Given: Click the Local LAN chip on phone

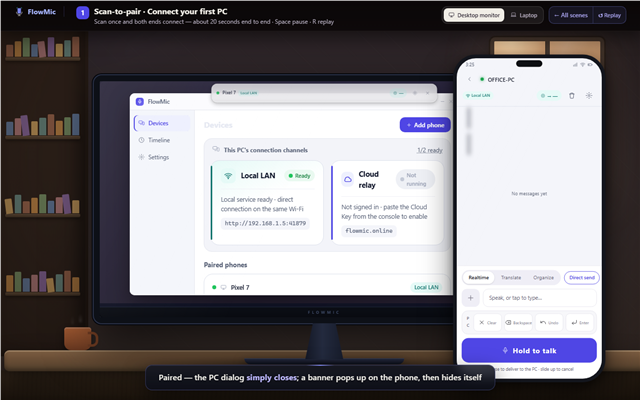Looking at the screenshot, I should (x=478, y=96).
